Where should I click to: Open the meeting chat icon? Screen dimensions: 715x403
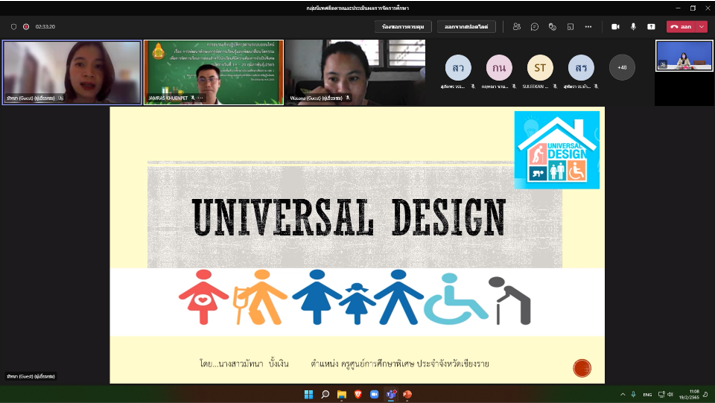(535, 27)
